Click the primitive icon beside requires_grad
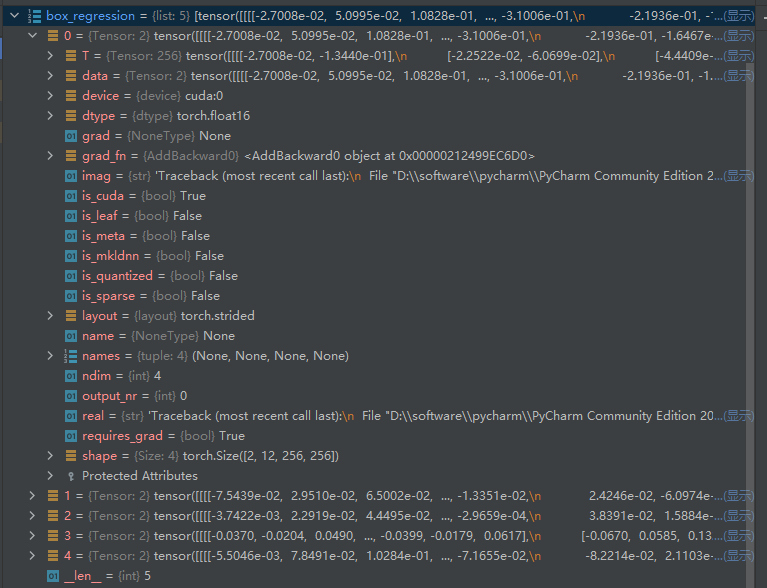 [71, 436]
